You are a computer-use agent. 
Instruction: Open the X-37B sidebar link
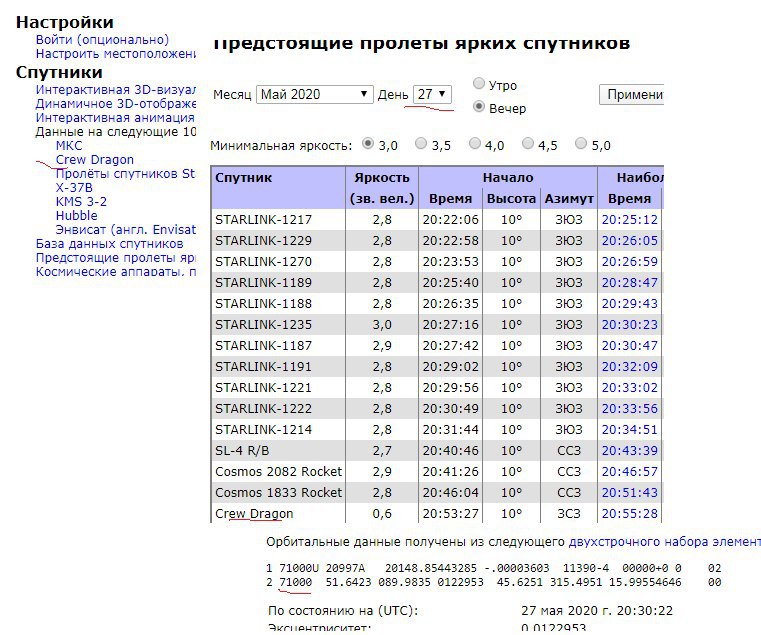tap(74, 187)
